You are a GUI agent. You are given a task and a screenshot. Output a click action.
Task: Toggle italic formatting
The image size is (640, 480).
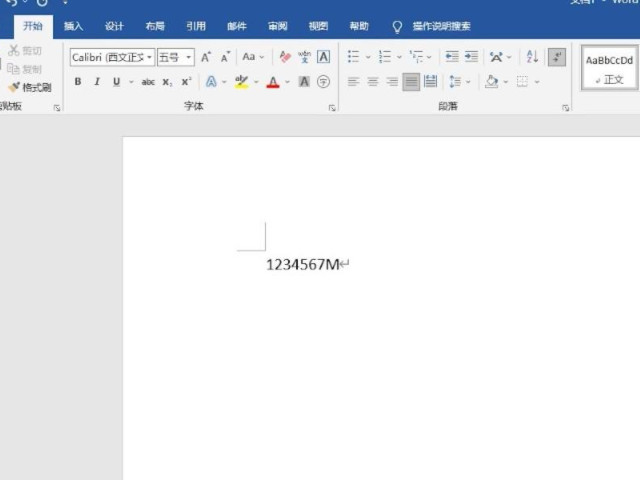point(97,82)
